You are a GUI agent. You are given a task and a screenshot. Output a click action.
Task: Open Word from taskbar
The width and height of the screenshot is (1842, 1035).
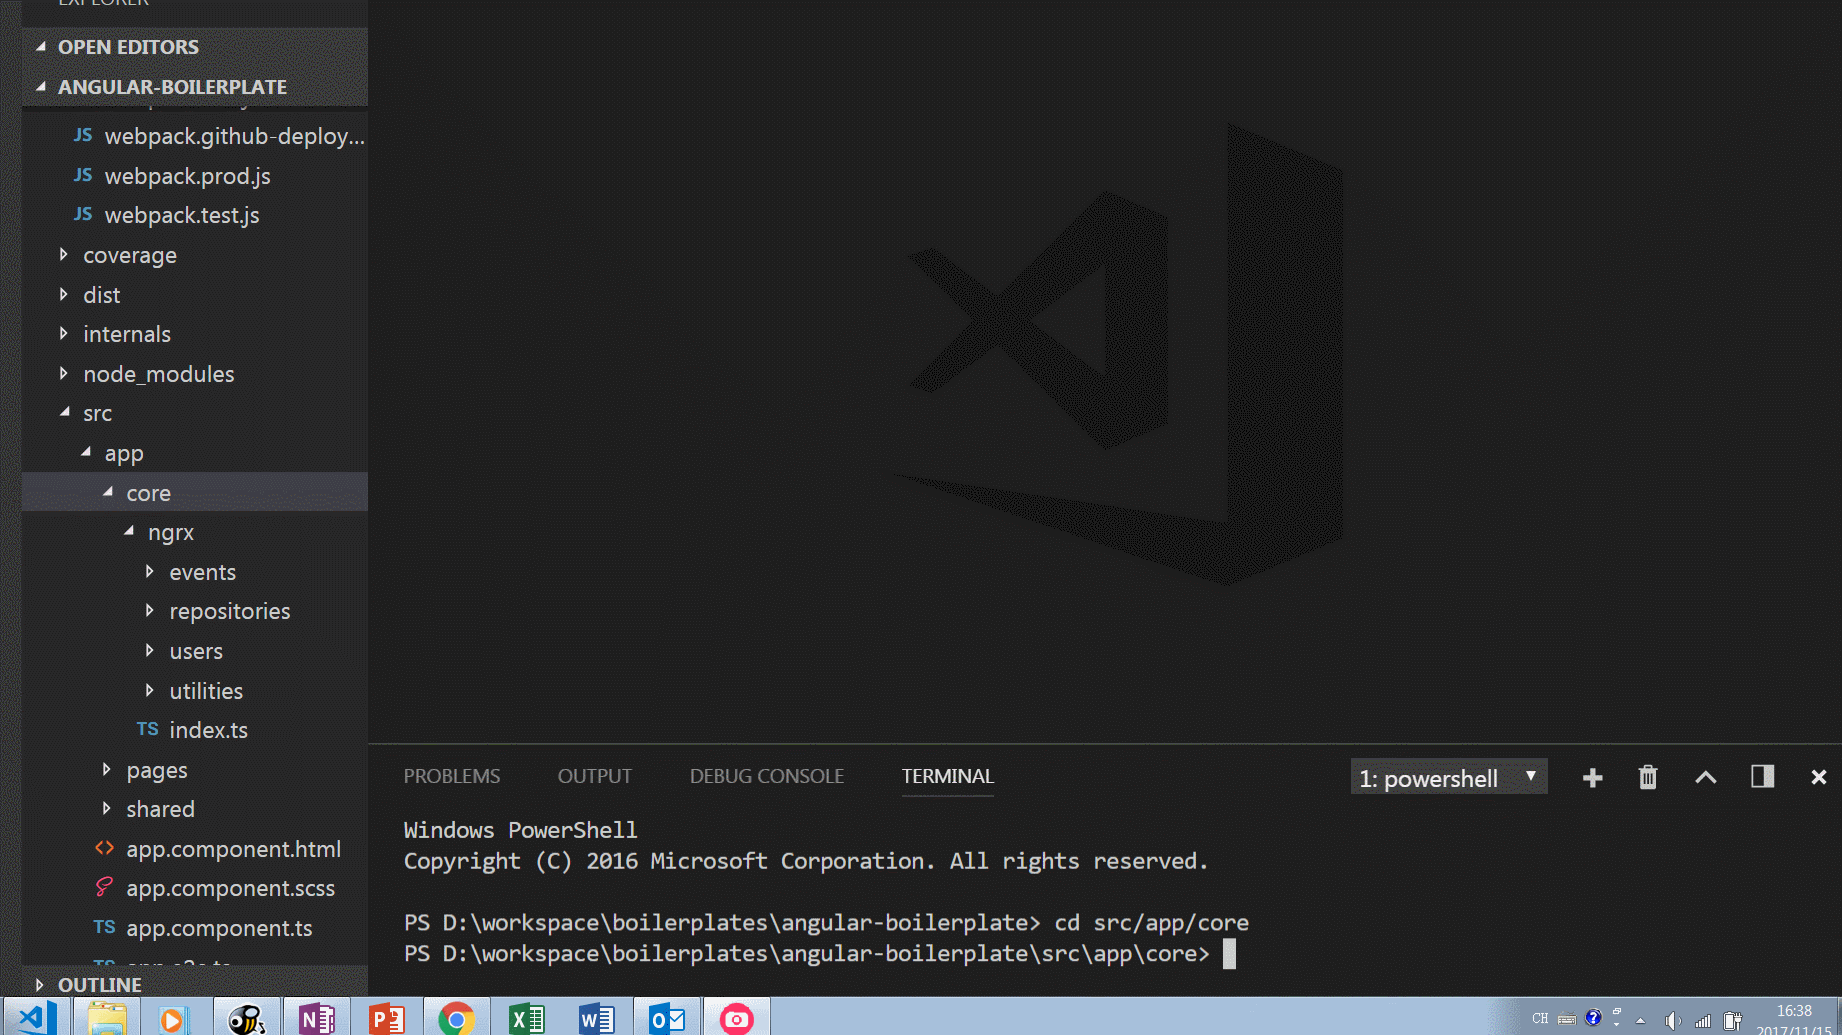click(596, 1017)
